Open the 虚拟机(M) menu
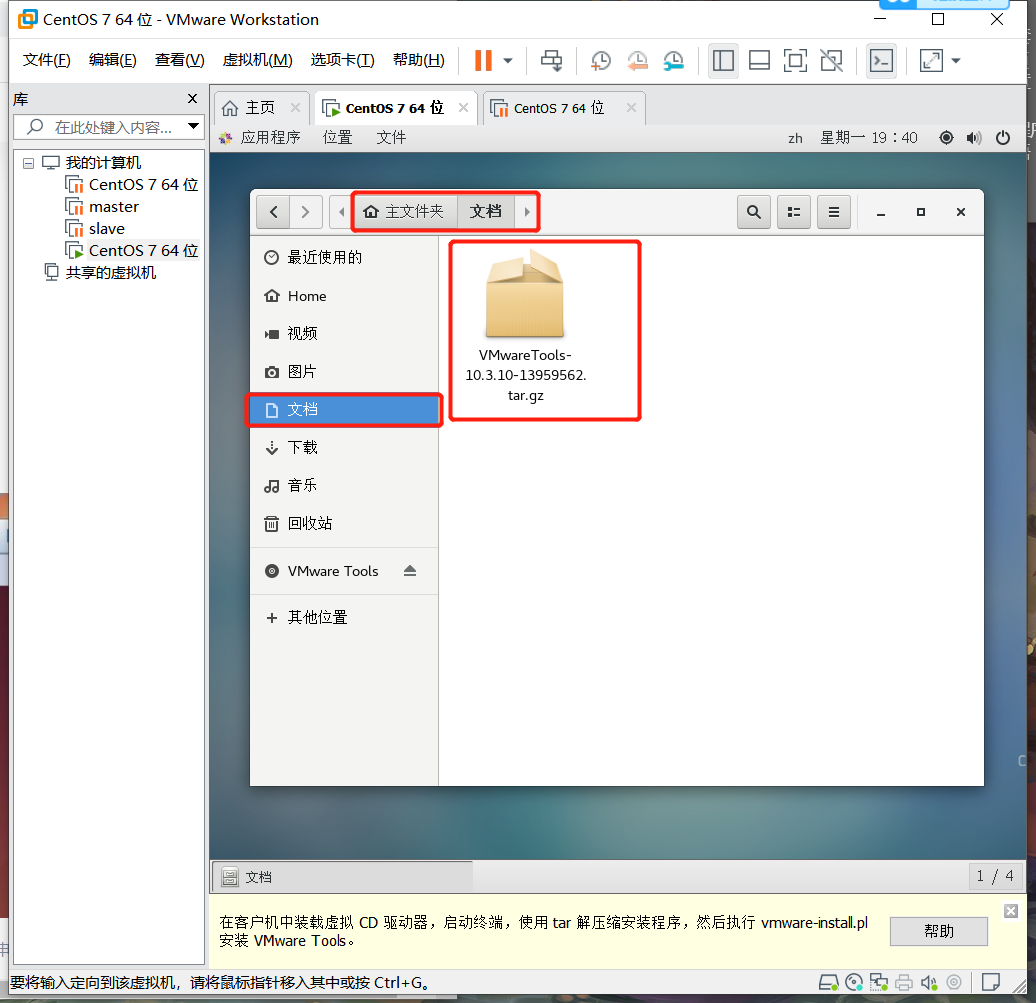The height and width of the screenshot is (1003, 1036). click(x=257, y=60)
